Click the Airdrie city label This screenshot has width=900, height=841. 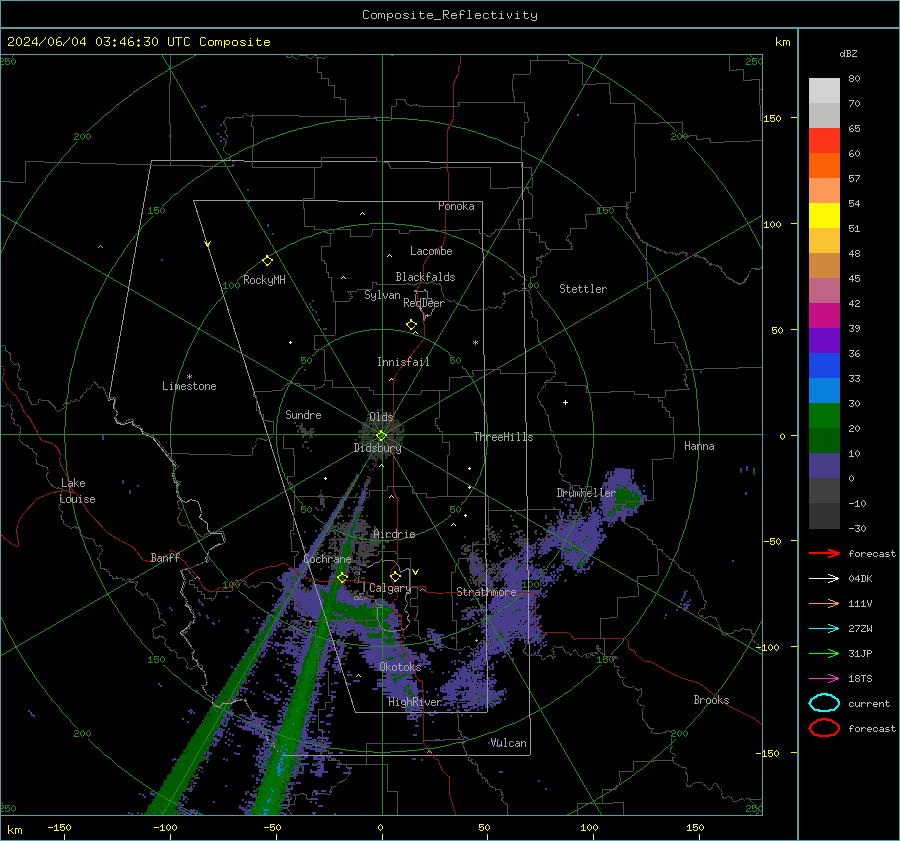point(394,534)
